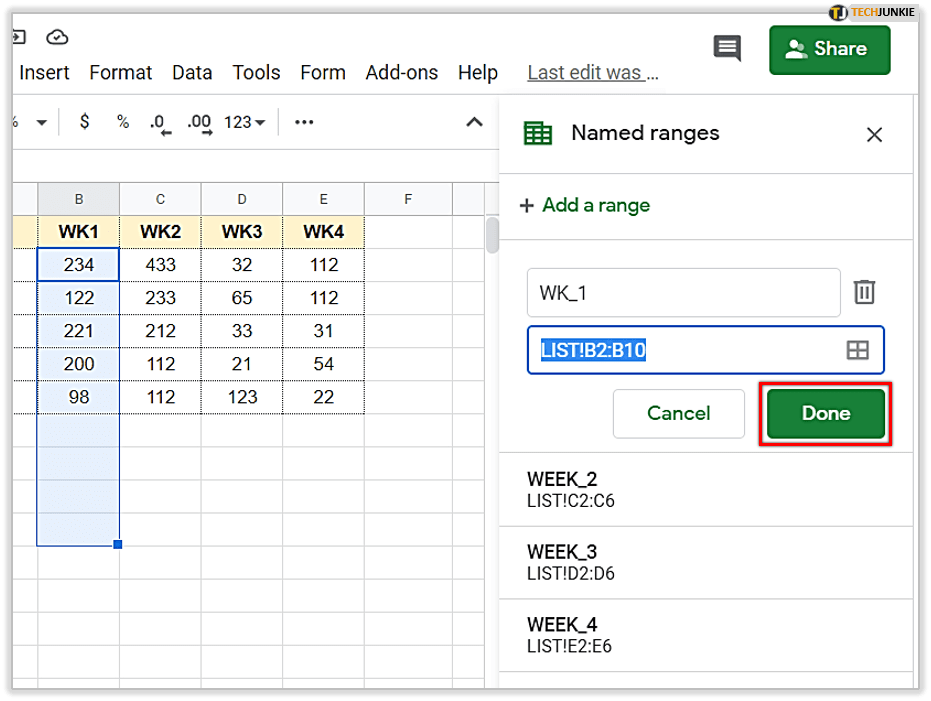Expand the three-dot more toolbar options
931x701 pixels.
click(304, 122)
